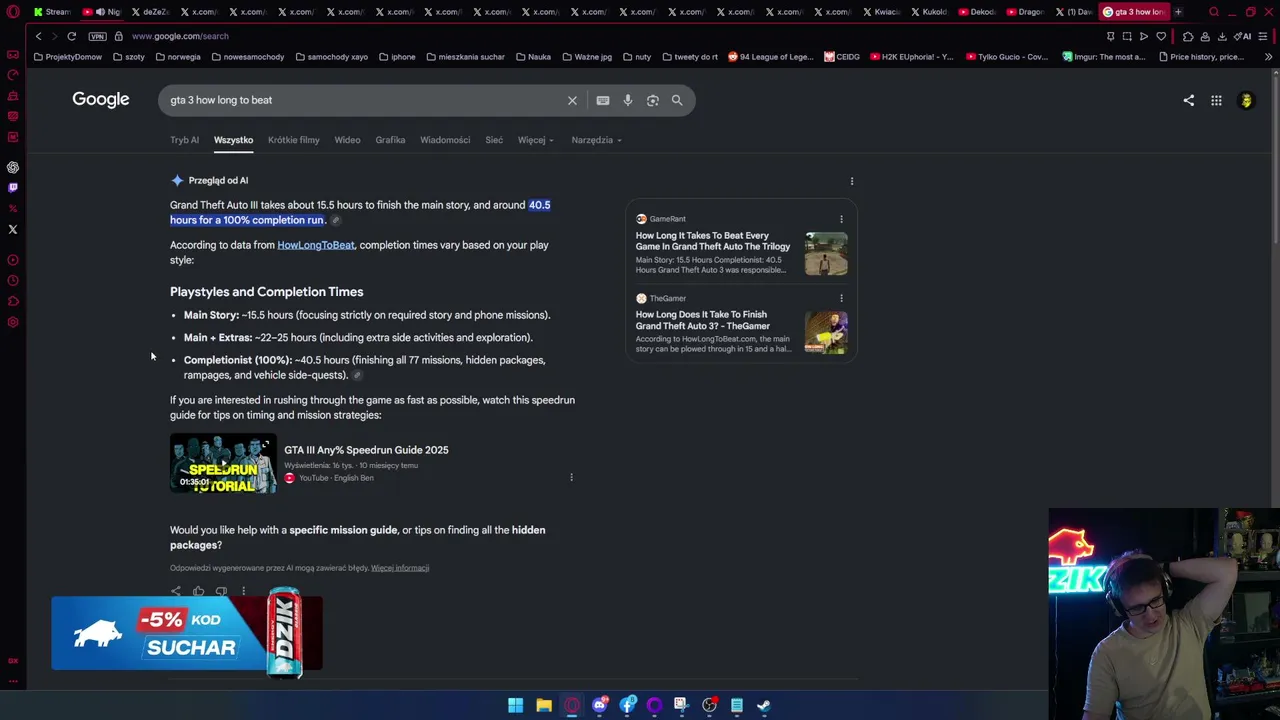Screen dimensions: 1280x720
Task: Open options for speedrun video result
Action: [x=571, y=478]
